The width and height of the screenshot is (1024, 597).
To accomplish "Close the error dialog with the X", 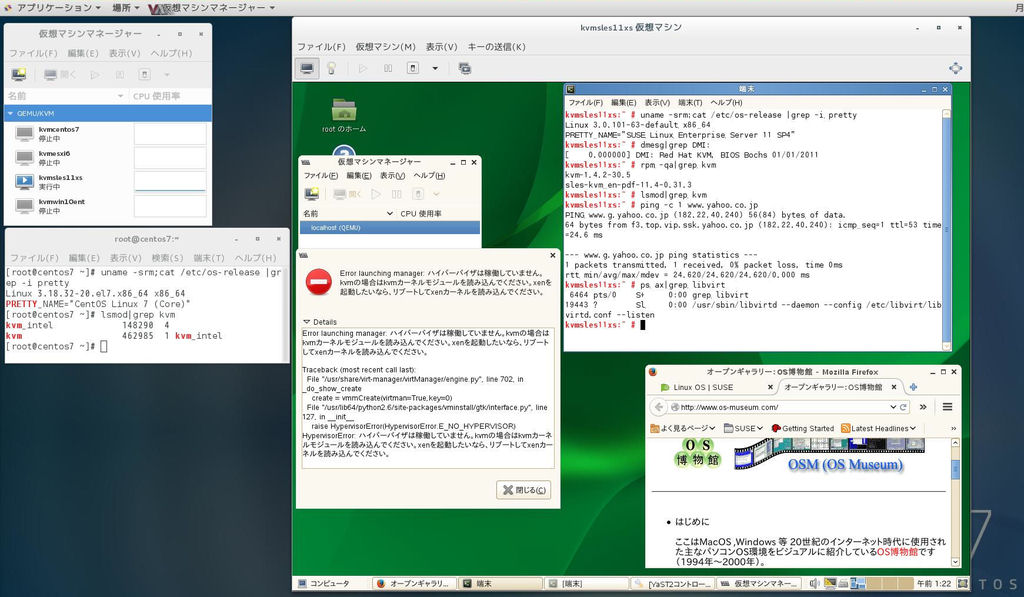I will click(552, 255).
